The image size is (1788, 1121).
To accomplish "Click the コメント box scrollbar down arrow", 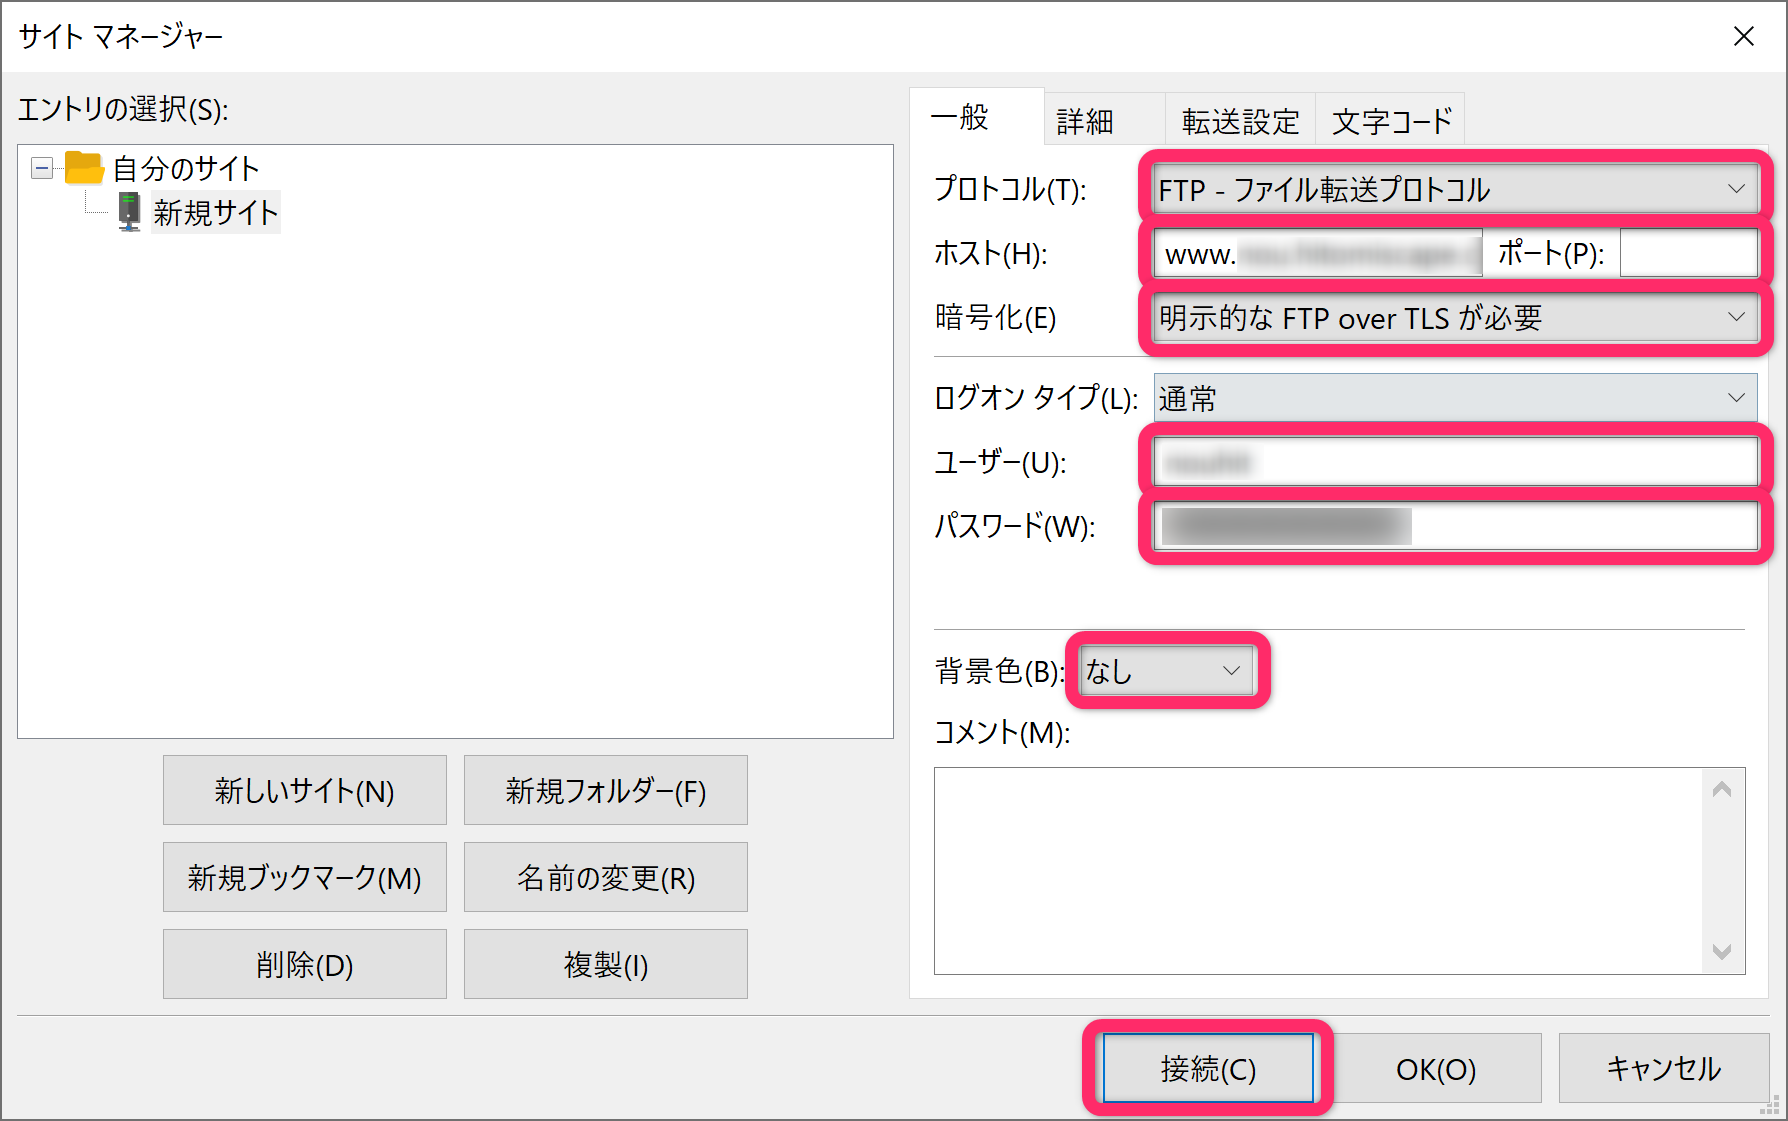I will pos(1723,953).
